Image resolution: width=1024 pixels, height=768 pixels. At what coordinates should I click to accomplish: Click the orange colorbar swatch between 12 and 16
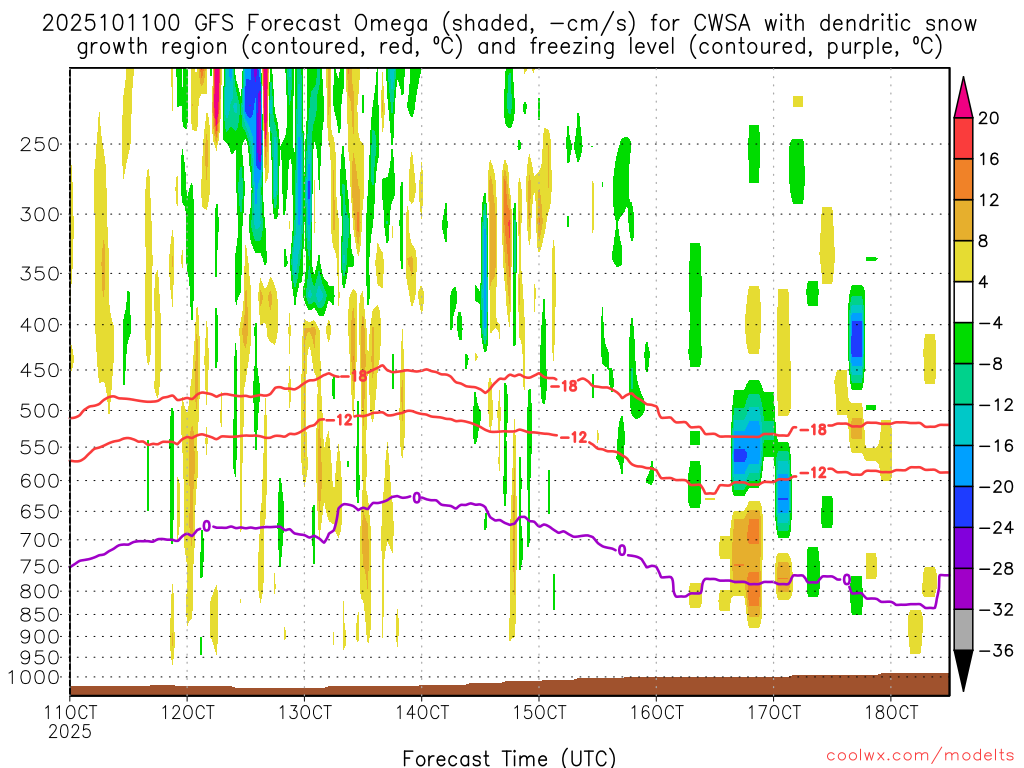pyautogui.click(x=963, y=180)
